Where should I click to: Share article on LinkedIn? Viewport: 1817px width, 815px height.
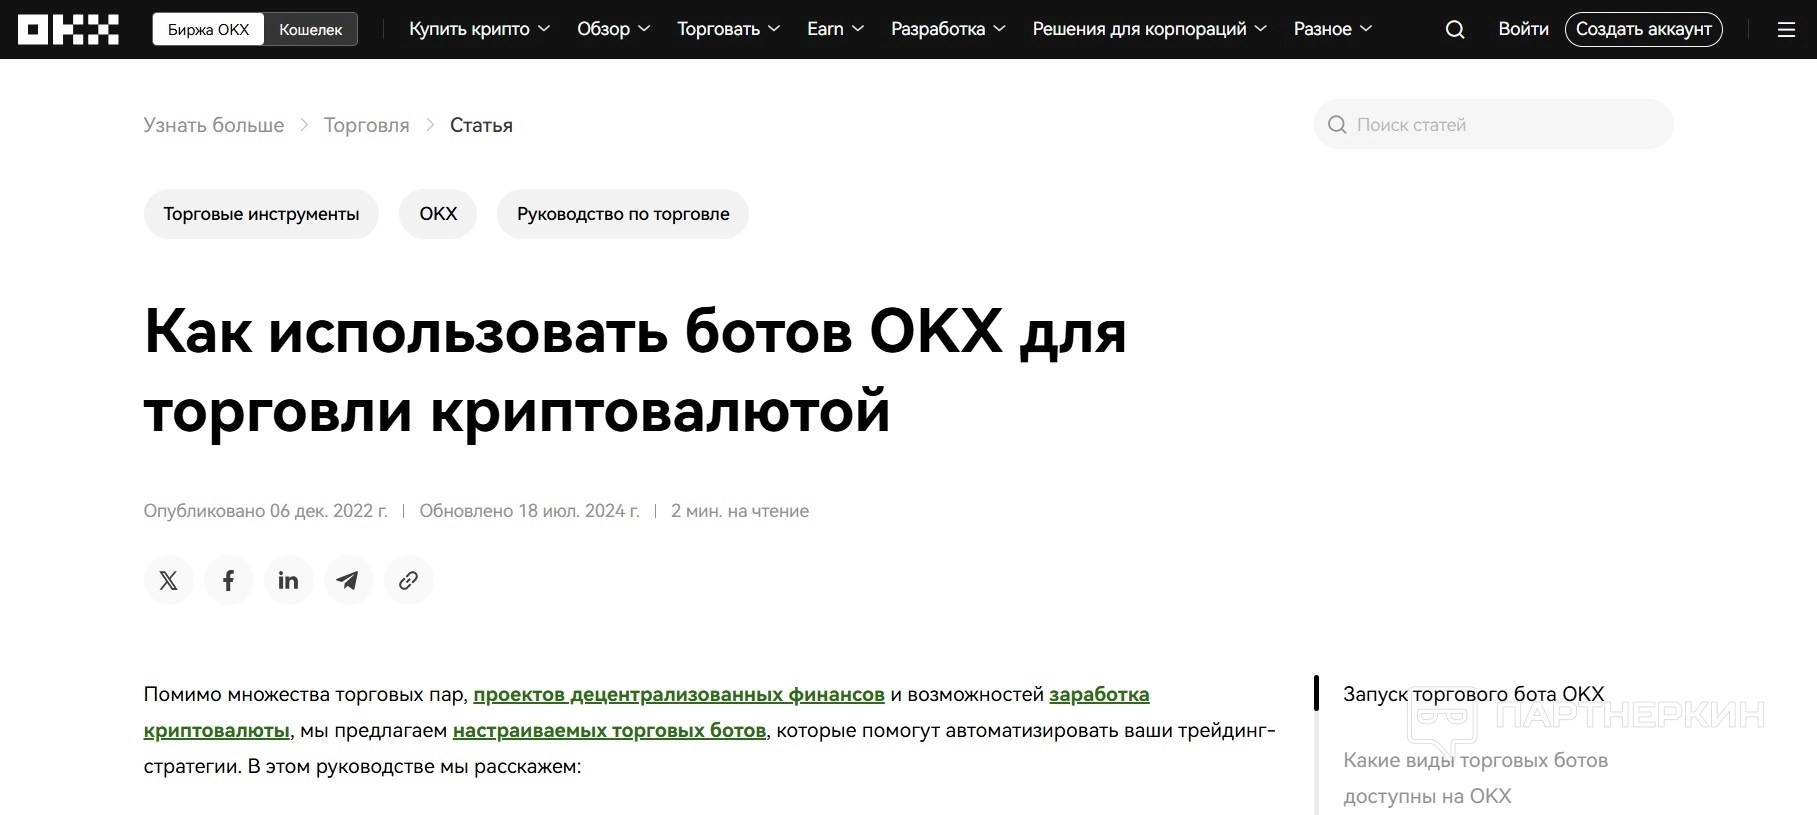(x=289, y=580)
